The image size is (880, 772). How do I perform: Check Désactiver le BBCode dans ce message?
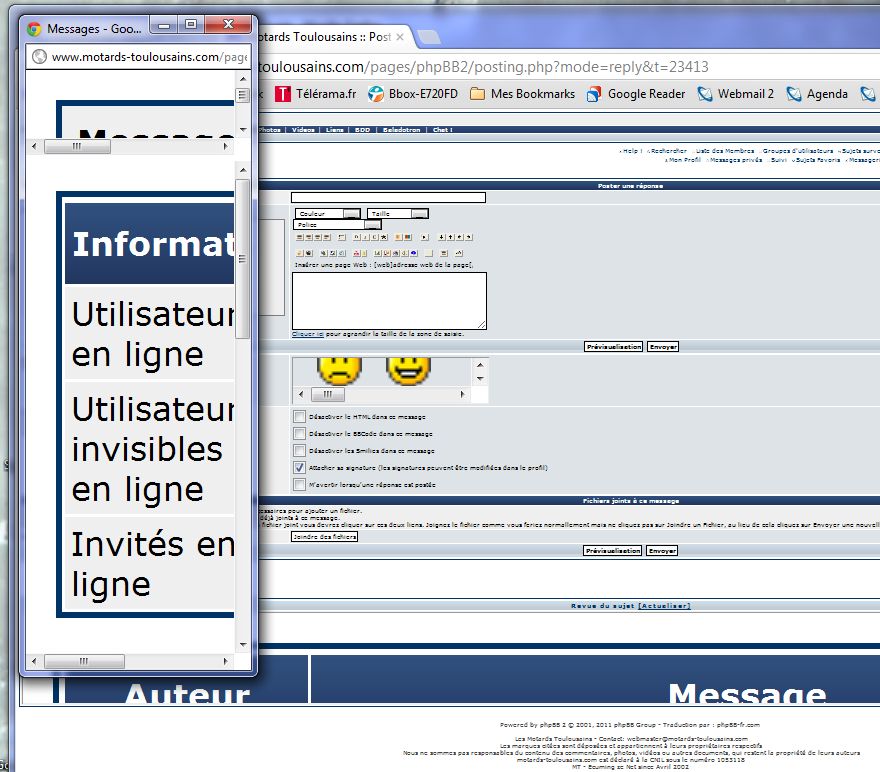pyautogui.click(x=299, y=434)
